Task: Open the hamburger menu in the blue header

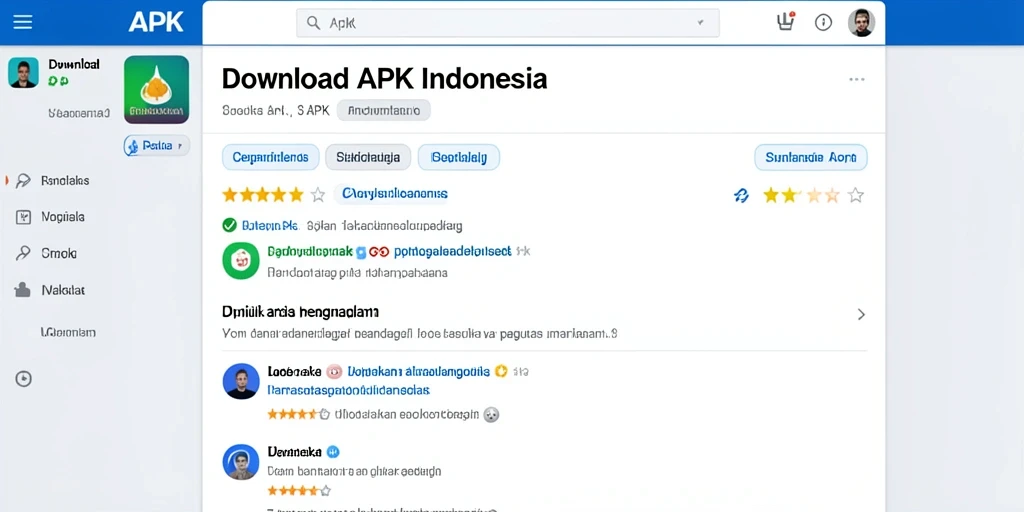Action: coord(23,22)
